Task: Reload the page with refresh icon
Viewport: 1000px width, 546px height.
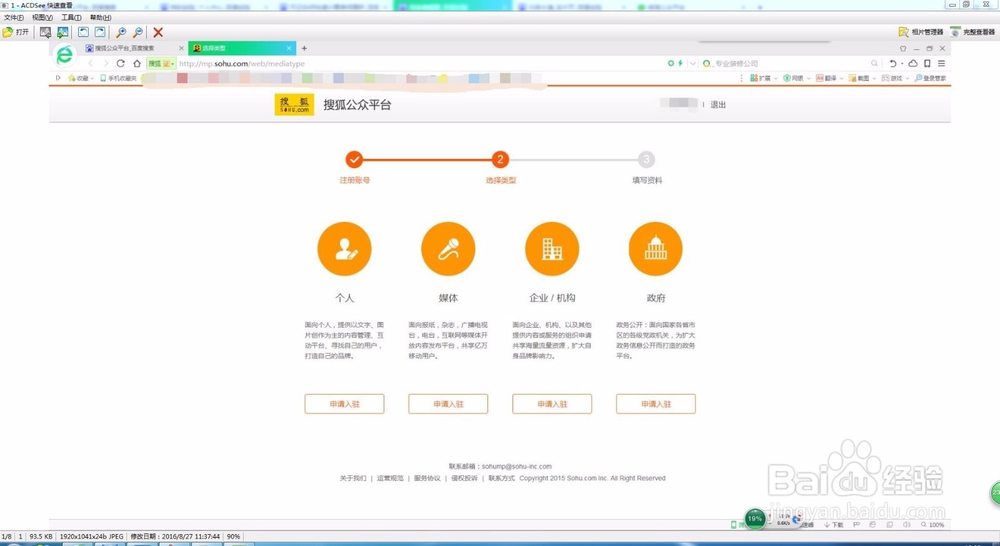Action: [x=121, y=63]
